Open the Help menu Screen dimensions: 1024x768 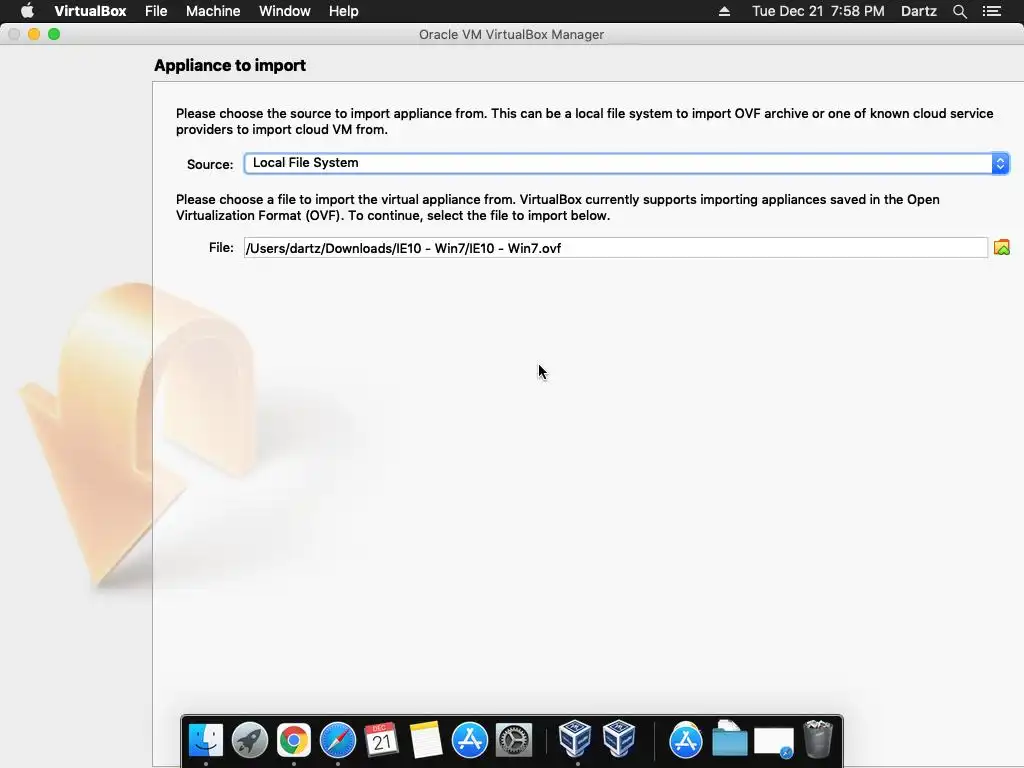344,11
